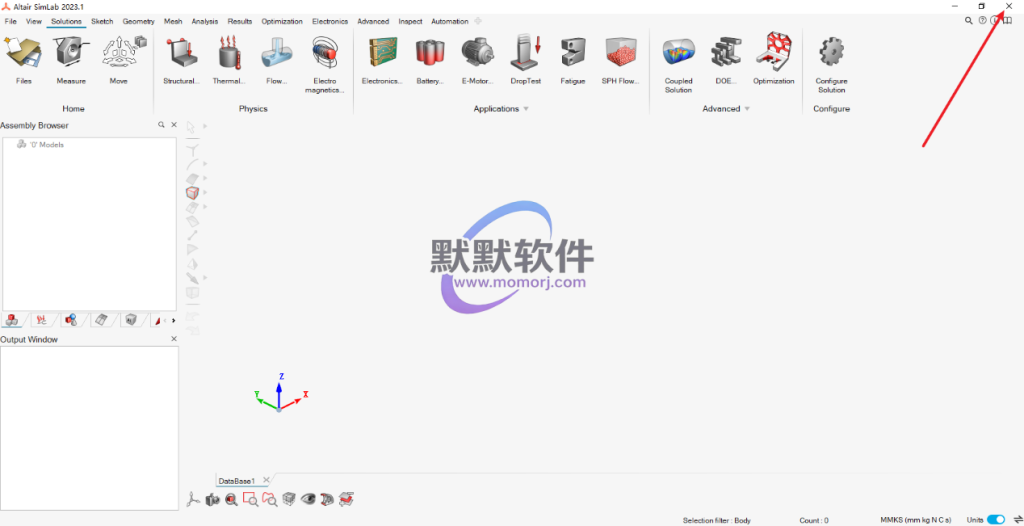The image size is (1024, 526).
Task: Select the '0' Models tree item
Action: (x=44, y=145)
